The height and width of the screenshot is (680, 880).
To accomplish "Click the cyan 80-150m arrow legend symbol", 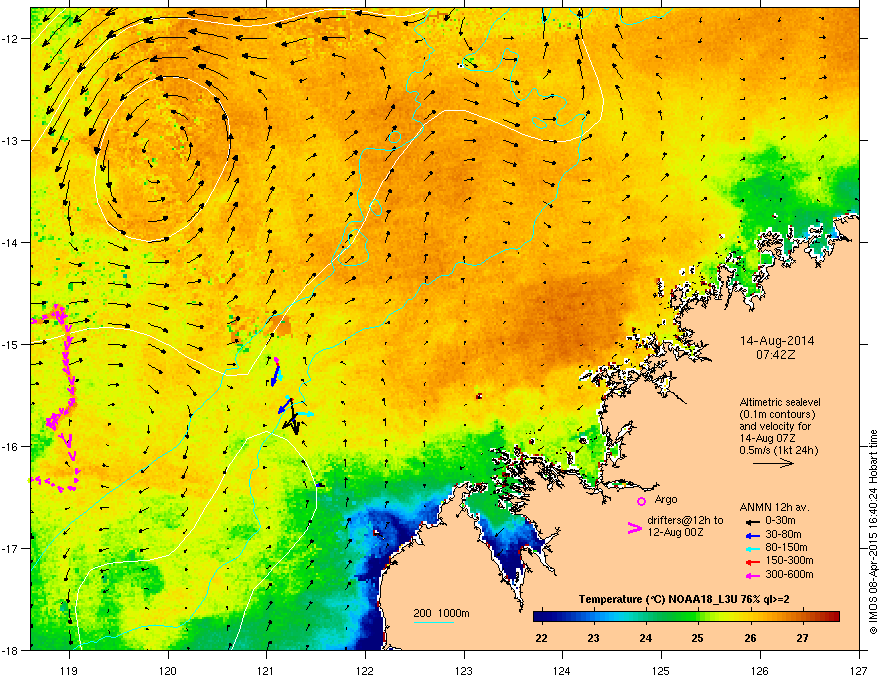I will pos(753,548).
